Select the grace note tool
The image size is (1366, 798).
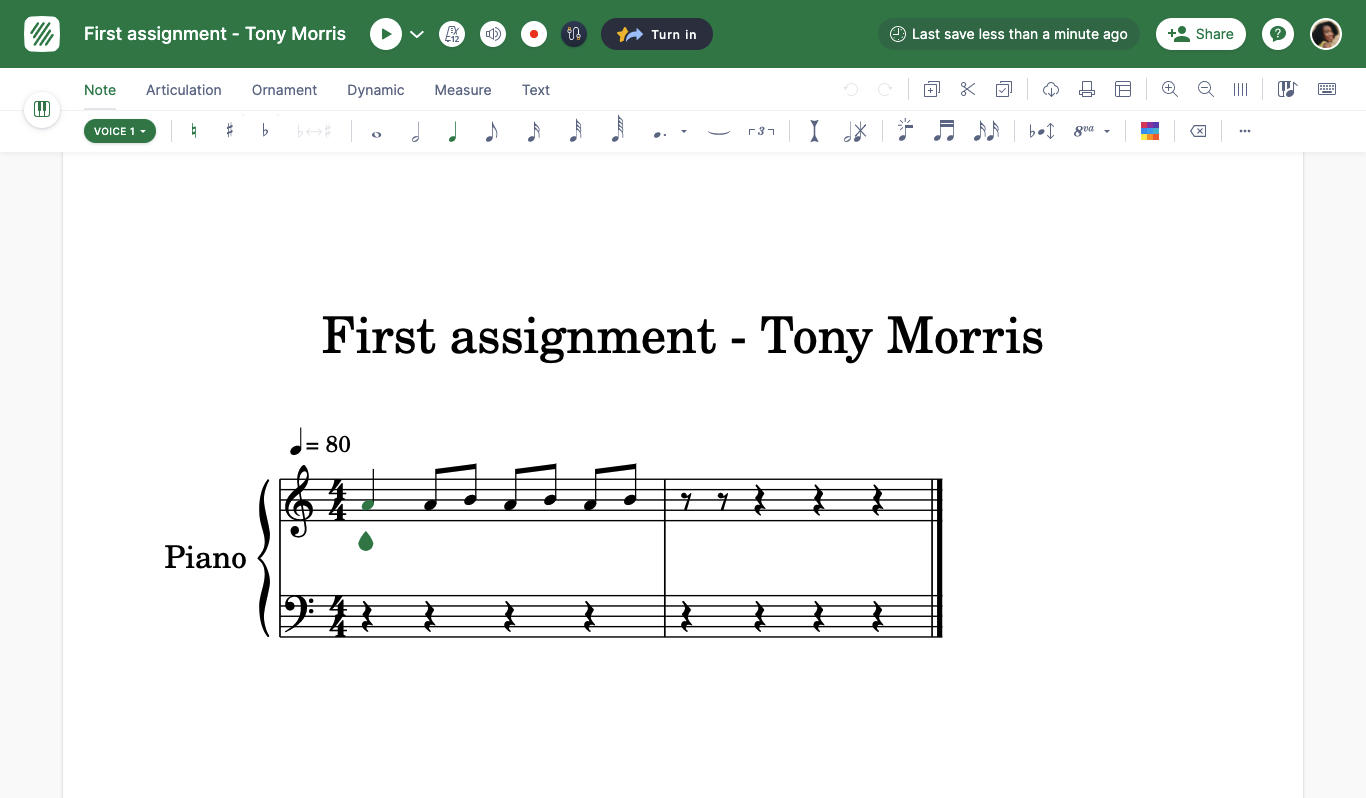pyautogui.click(x=905, y=131)
